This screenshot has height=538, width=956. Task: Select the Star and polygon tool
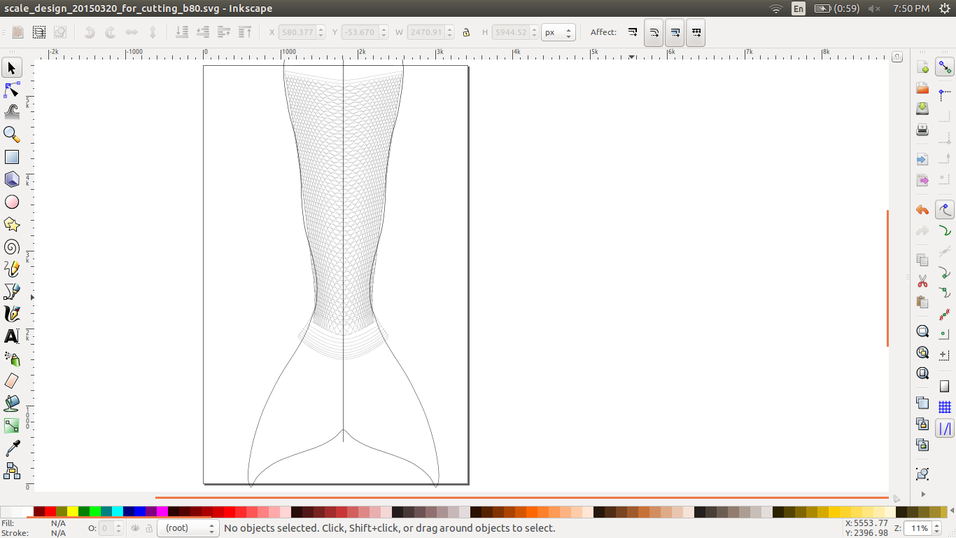click(x=12, y=224)
